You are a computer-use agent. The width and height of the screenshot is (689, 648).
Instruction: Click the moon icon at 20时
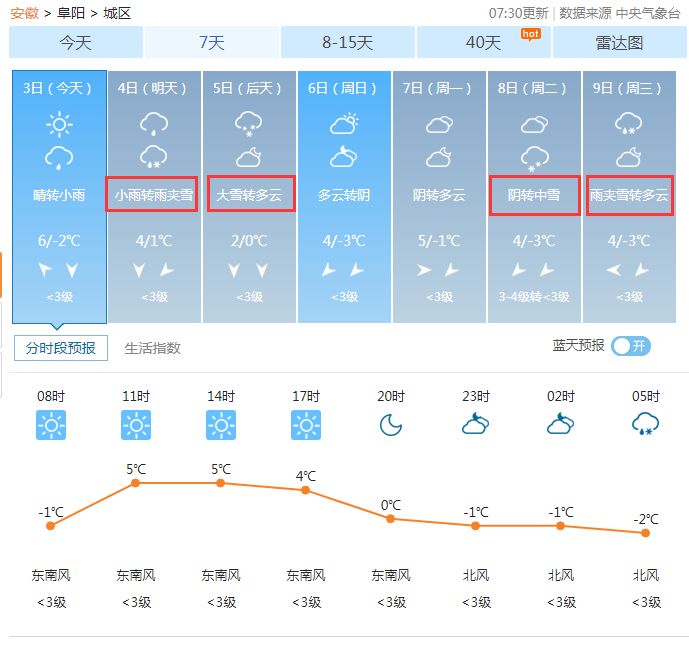[x=391, y=425]
